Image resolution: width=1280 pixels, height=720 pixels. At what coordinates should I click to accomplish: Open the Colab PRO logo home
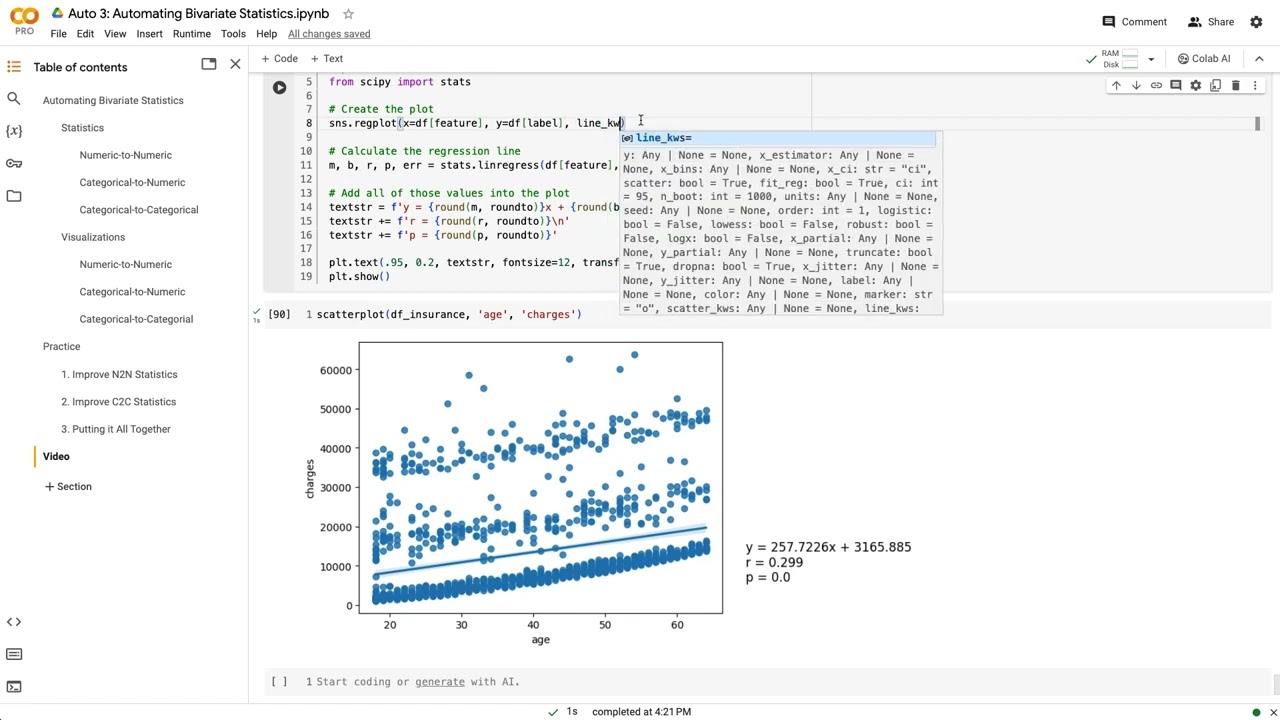point(24,20)
